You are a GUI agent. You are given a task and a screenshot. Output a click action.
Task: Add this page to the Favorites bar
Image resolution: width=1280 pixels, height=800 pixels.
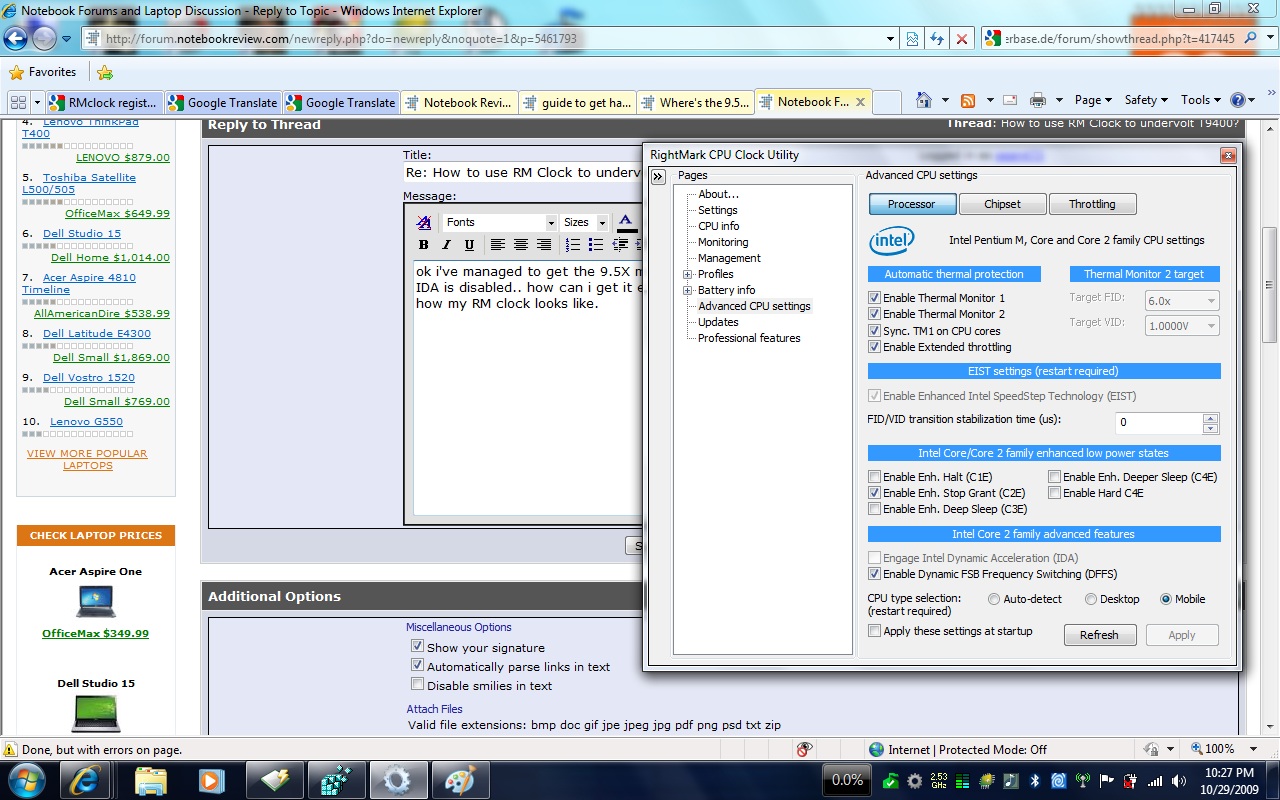105,72
